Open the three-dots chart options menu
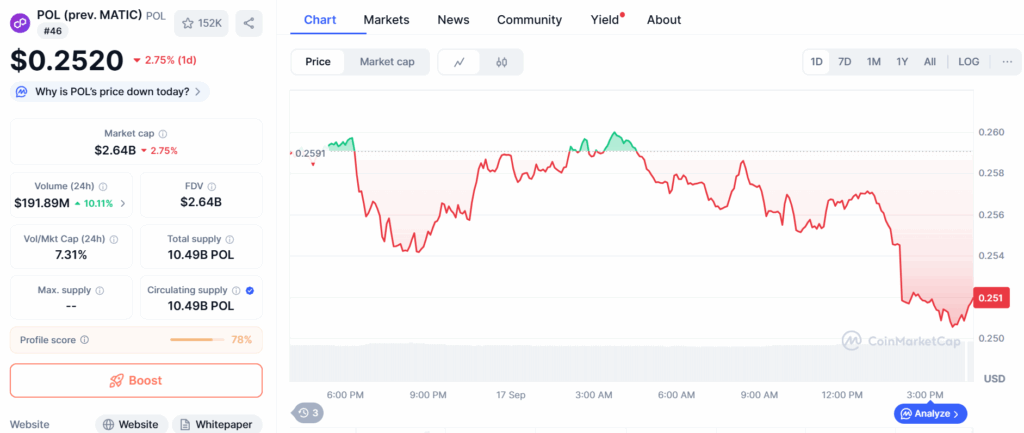 click(1007, 62)
